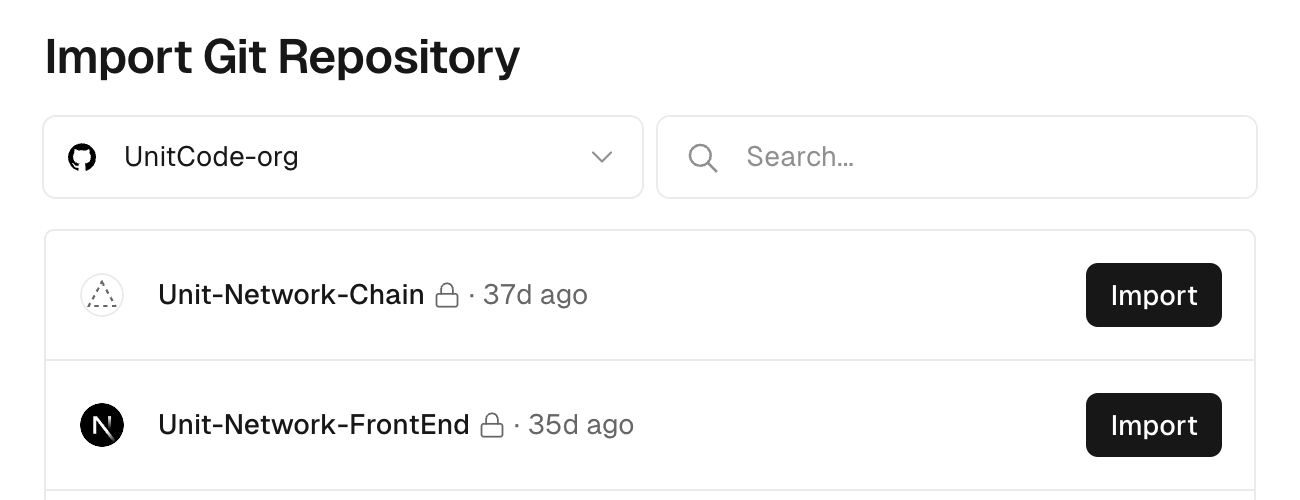Click the Next.js logo beside Unit-Network-FrontEnd
The height and width of the screenshot is (500, 1300).
click(101, 425)
